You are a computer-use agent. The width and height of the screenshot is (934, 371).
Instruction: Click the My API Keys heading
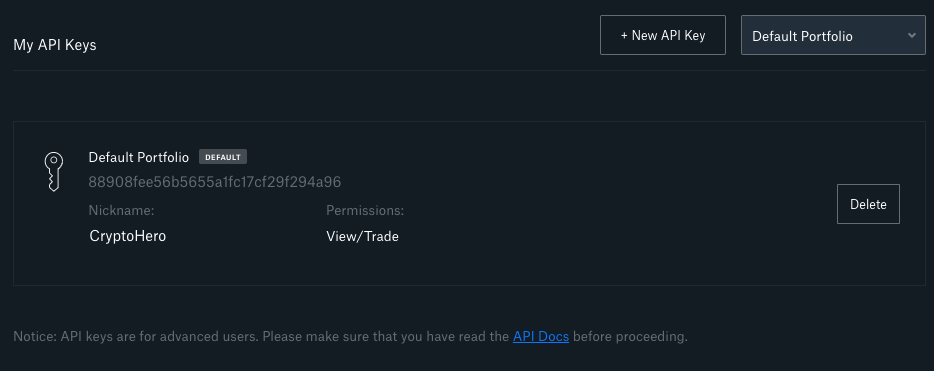(x=54, y=45)
